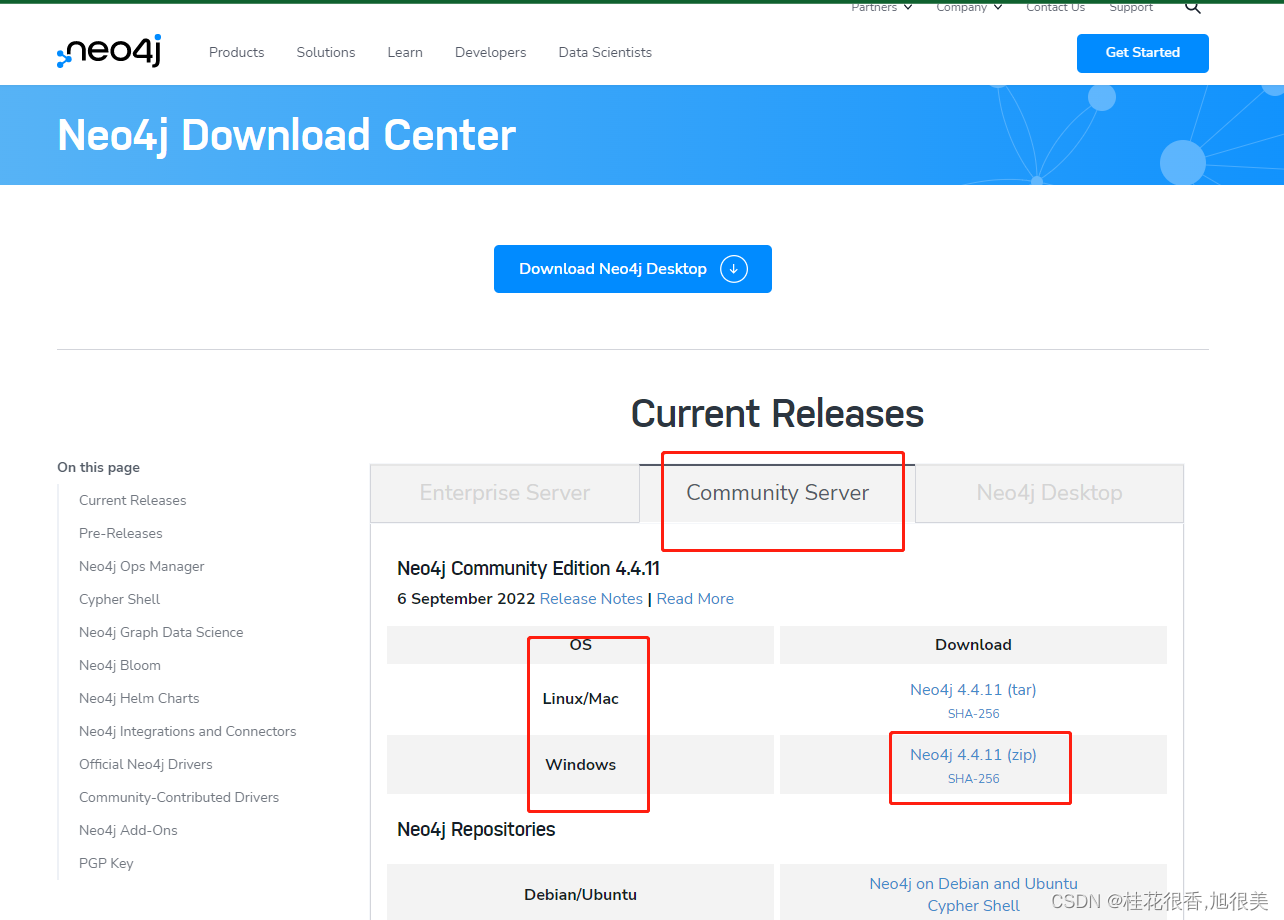Screen dimensions: 1284x920
Task: Click the Get Started button
Action: click(1142, 53)
